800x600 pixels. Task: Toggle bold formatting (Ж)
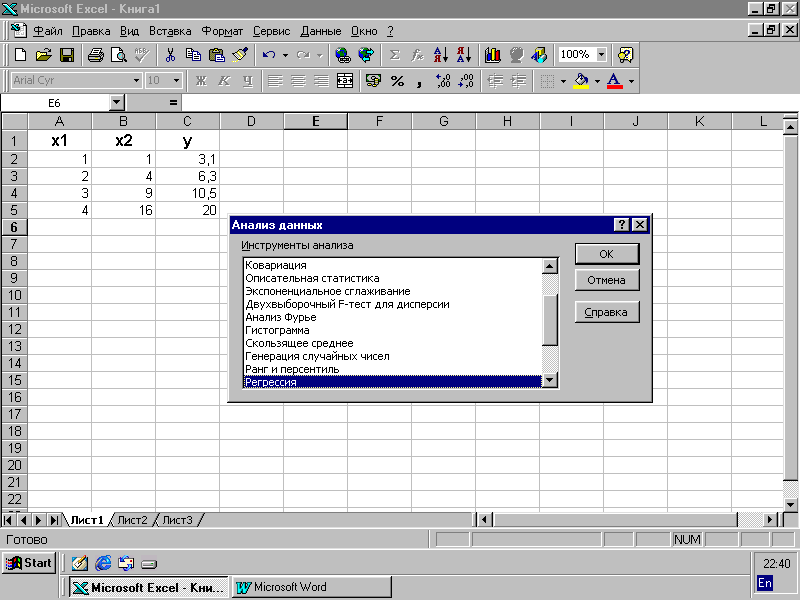click(200, 81)
